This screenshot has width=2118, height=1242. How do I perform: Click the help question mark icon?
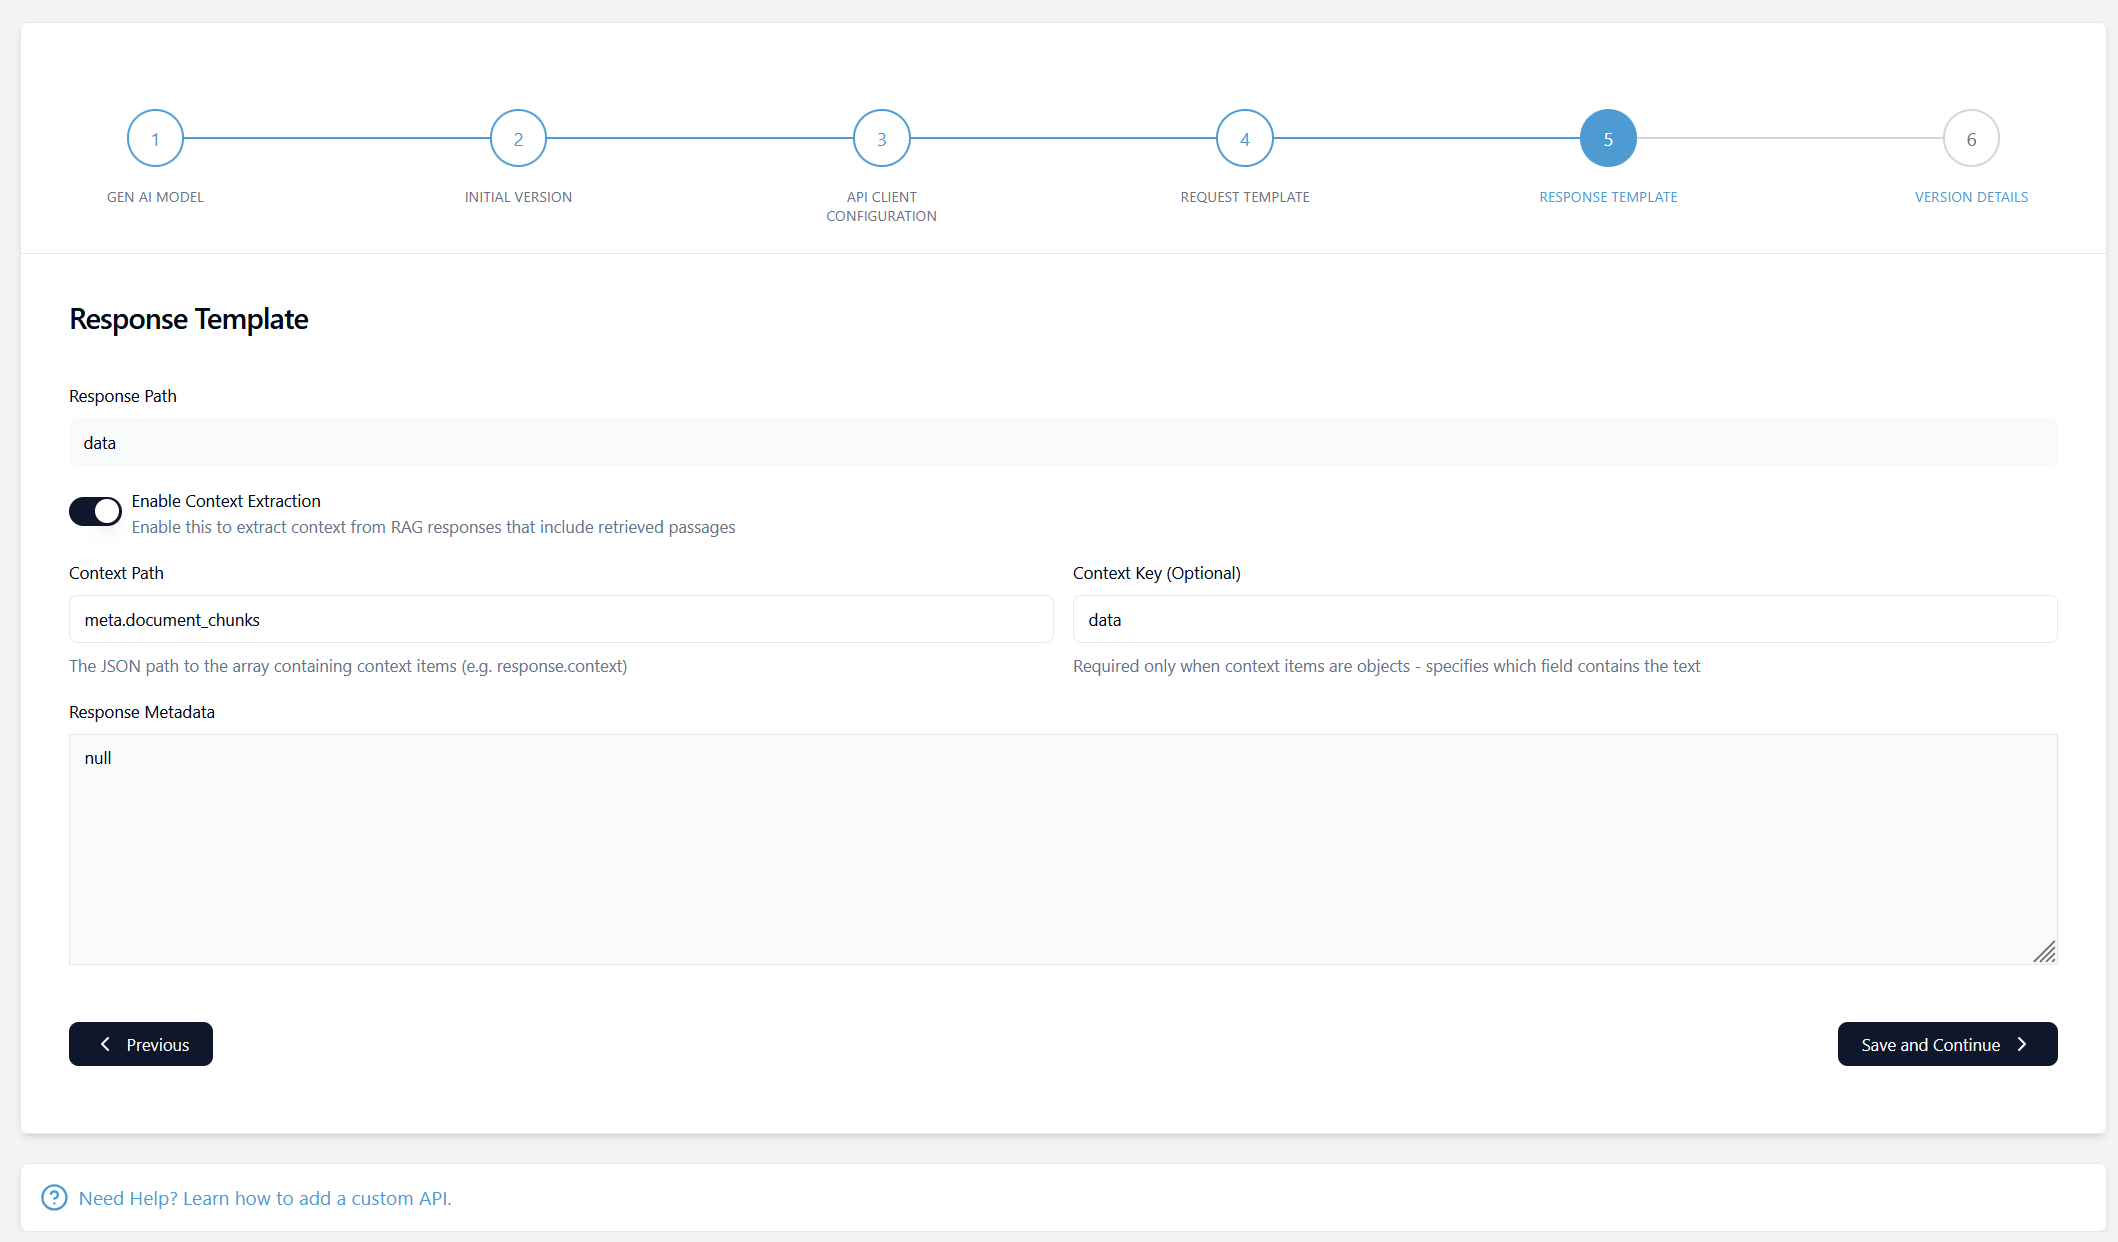[54, 1197]
